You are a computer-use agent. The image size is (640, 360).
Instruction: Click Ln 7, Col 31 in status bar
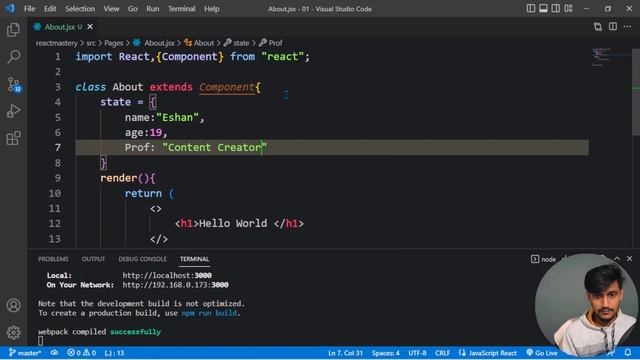pos(345,353)
